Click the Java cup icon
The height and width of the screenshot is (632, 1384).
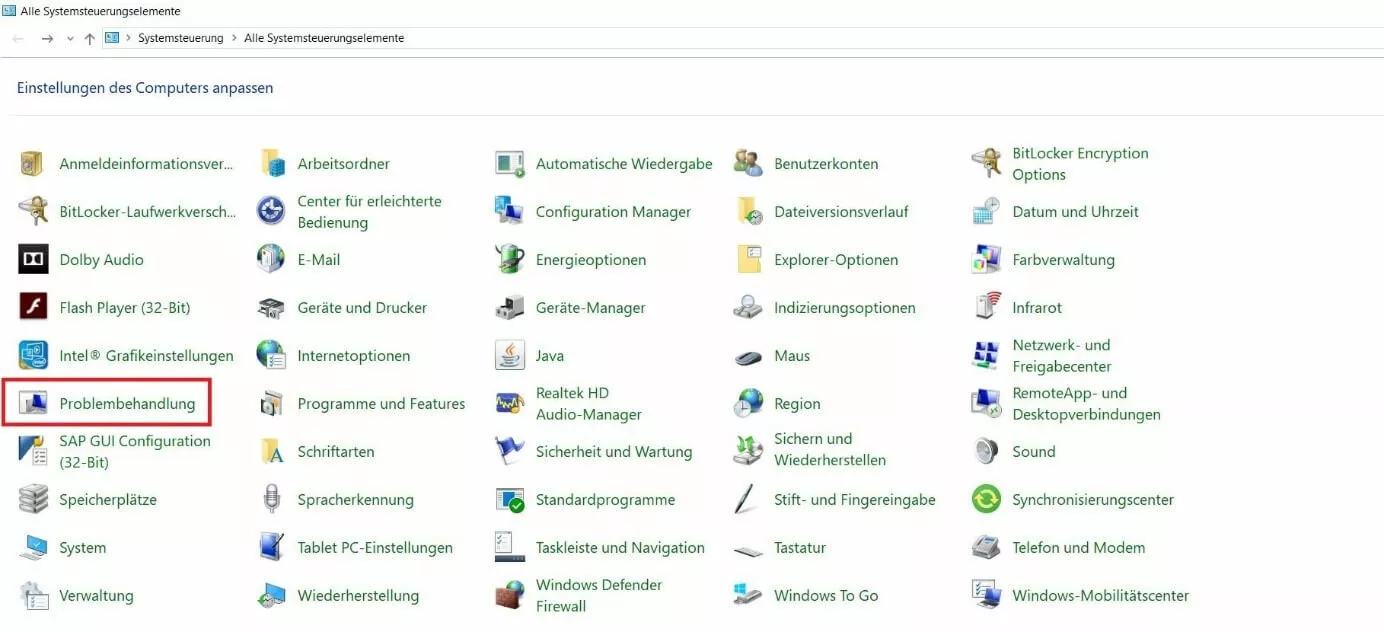(510, 356)
